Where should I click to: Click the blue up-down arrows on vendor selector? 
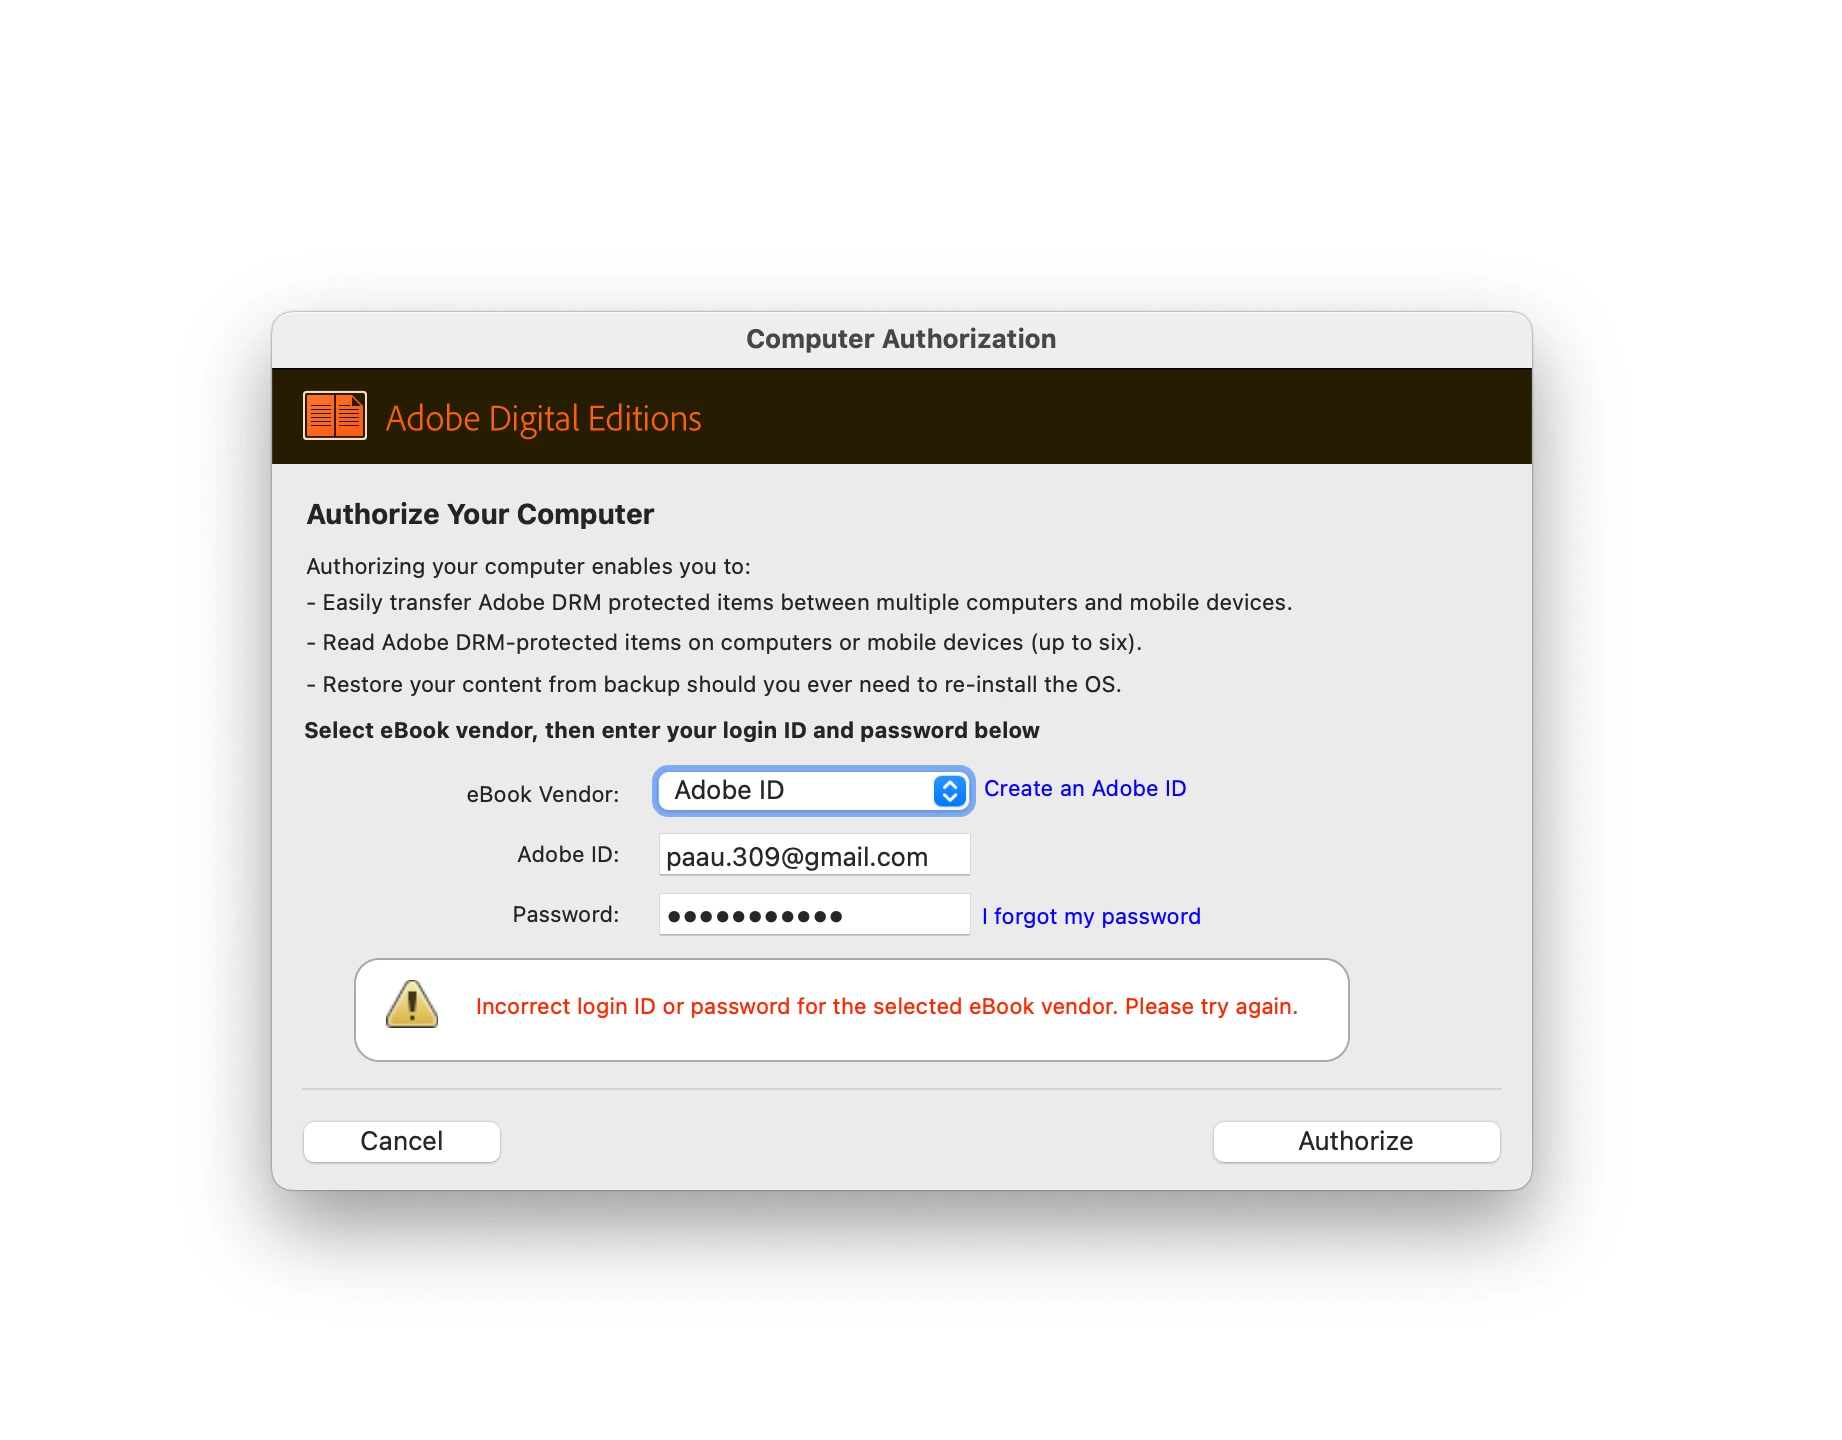pos(949,791)
